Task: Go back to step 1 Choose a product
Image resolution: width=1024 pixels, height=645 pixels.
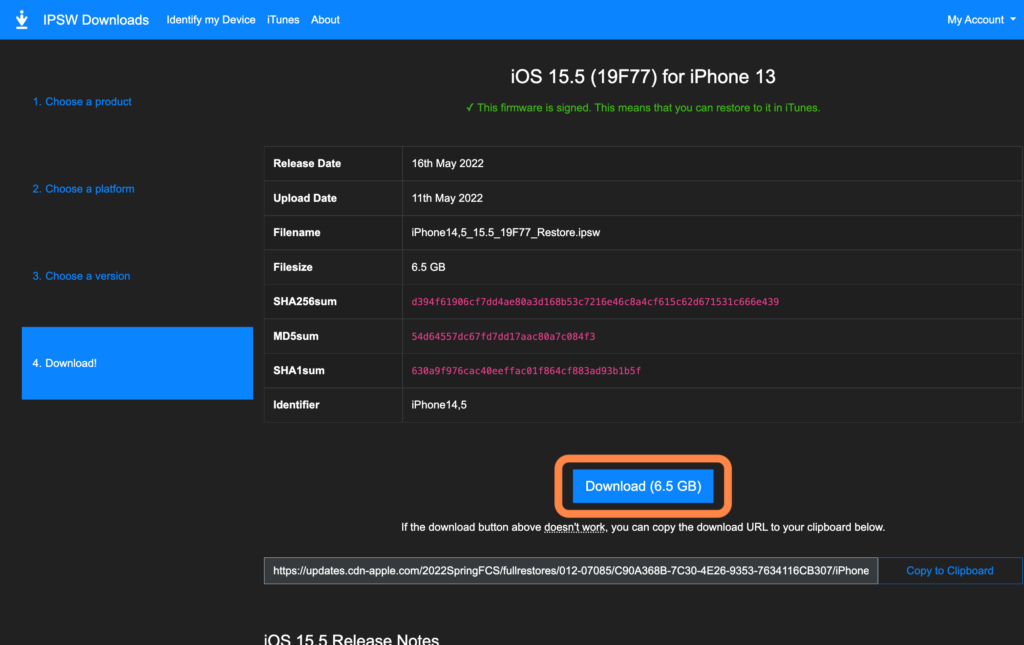Action: [x=82, y=102]
